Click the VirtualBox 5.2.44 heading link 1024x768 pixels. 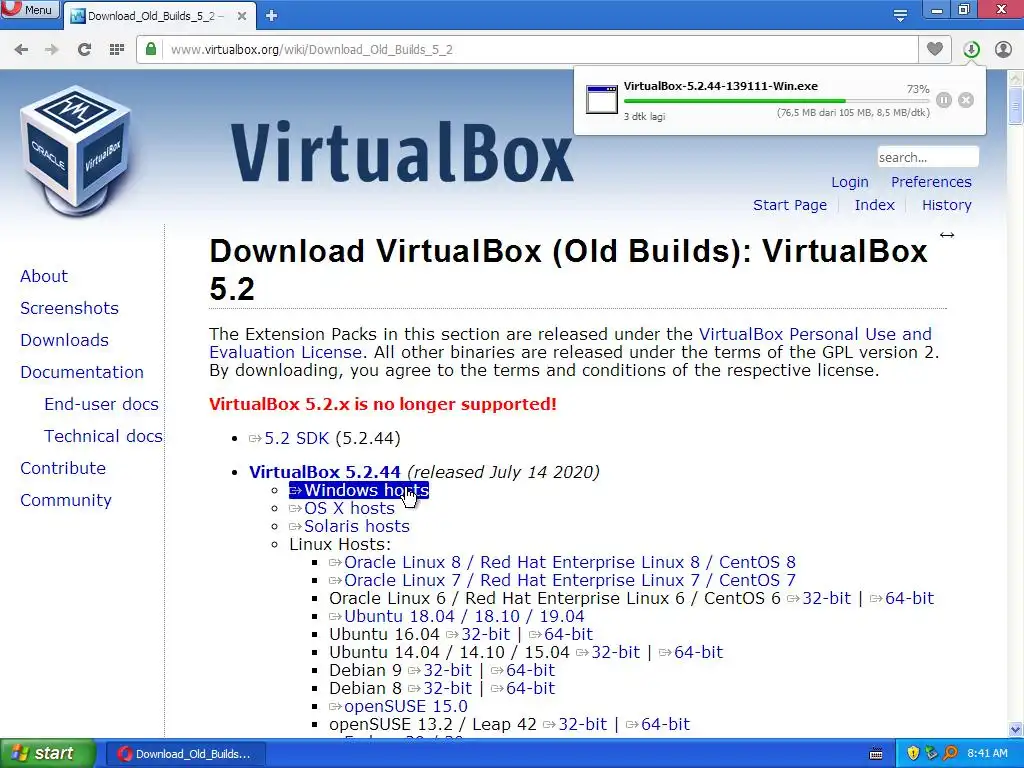(x=325, y=472)
